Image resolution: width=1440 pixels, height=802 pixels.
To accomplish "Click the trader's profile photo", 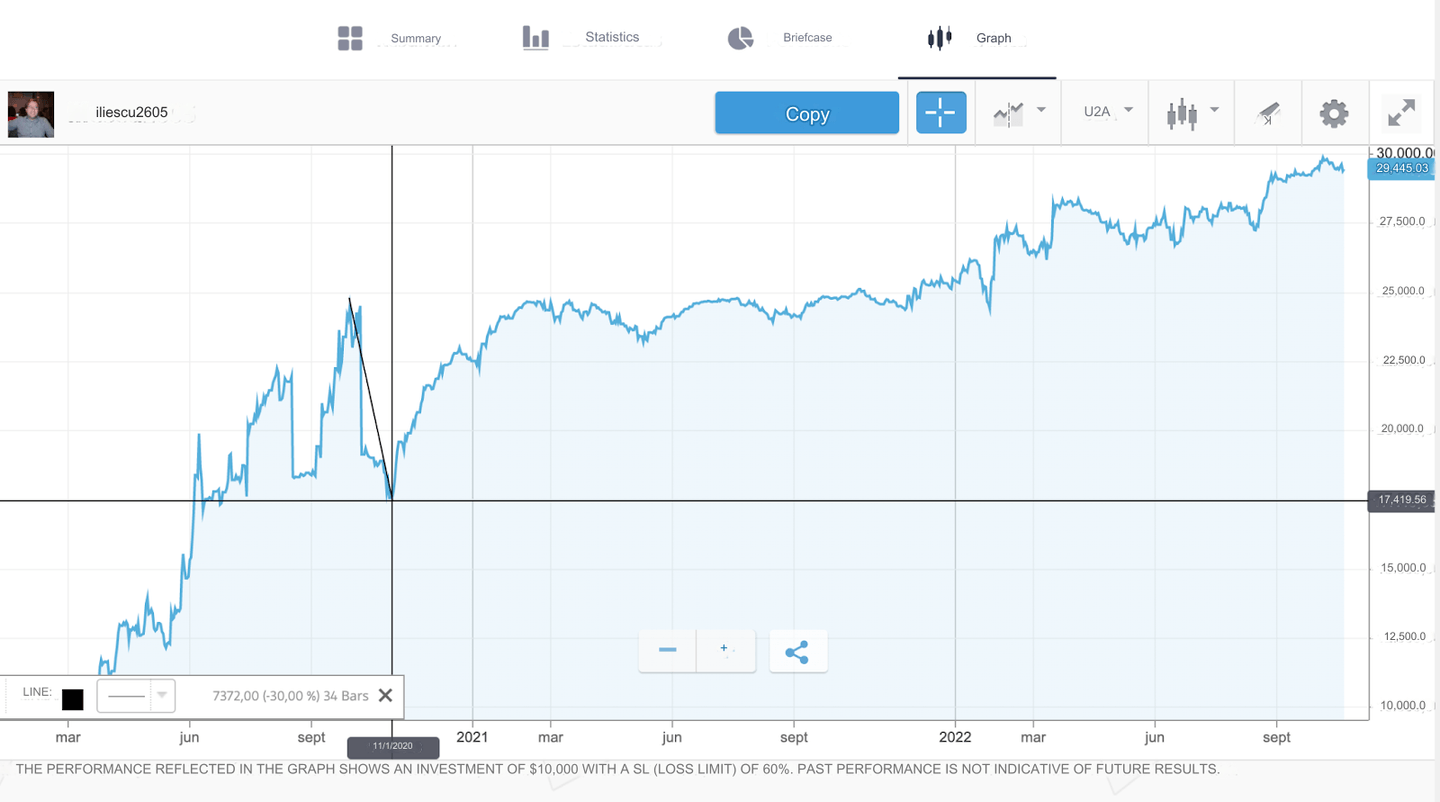I will [x=31, y=113].
